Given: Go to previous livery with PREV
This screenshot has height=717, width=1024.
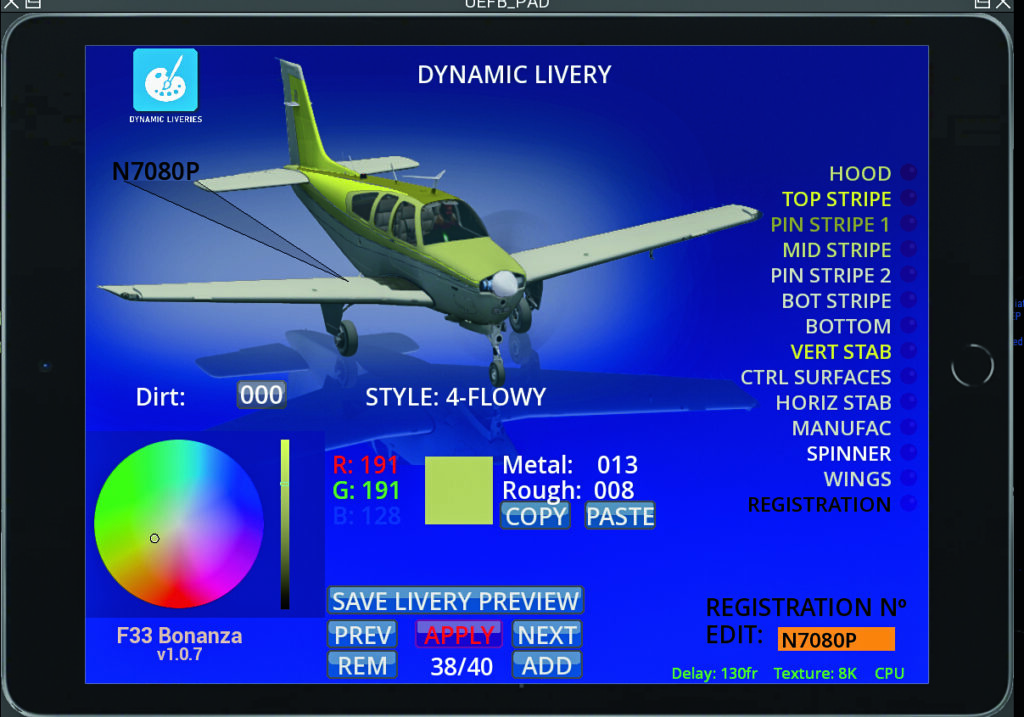Looking at the screenshot, I should point(363,635).
